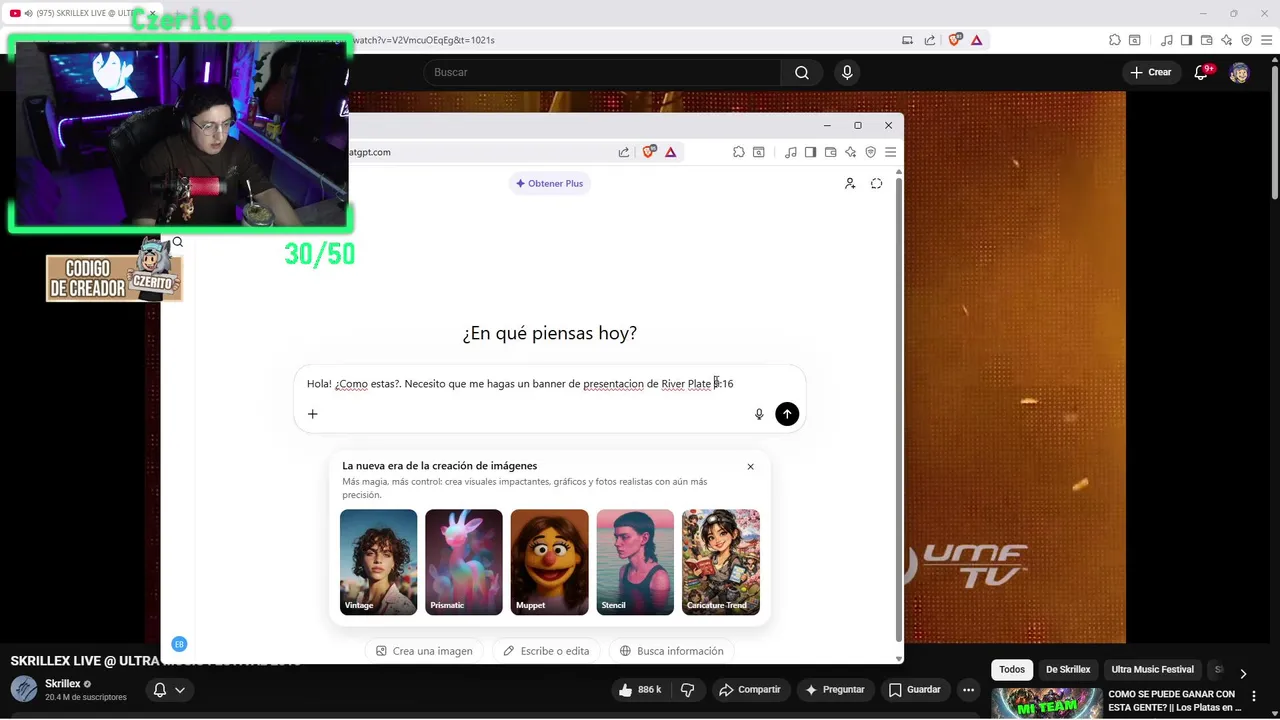The width and height of the screenshot is (1280, 720).
Task: Open Brave VPN shield in YouTube window toolbar
Action: [x=1247, y=40]
